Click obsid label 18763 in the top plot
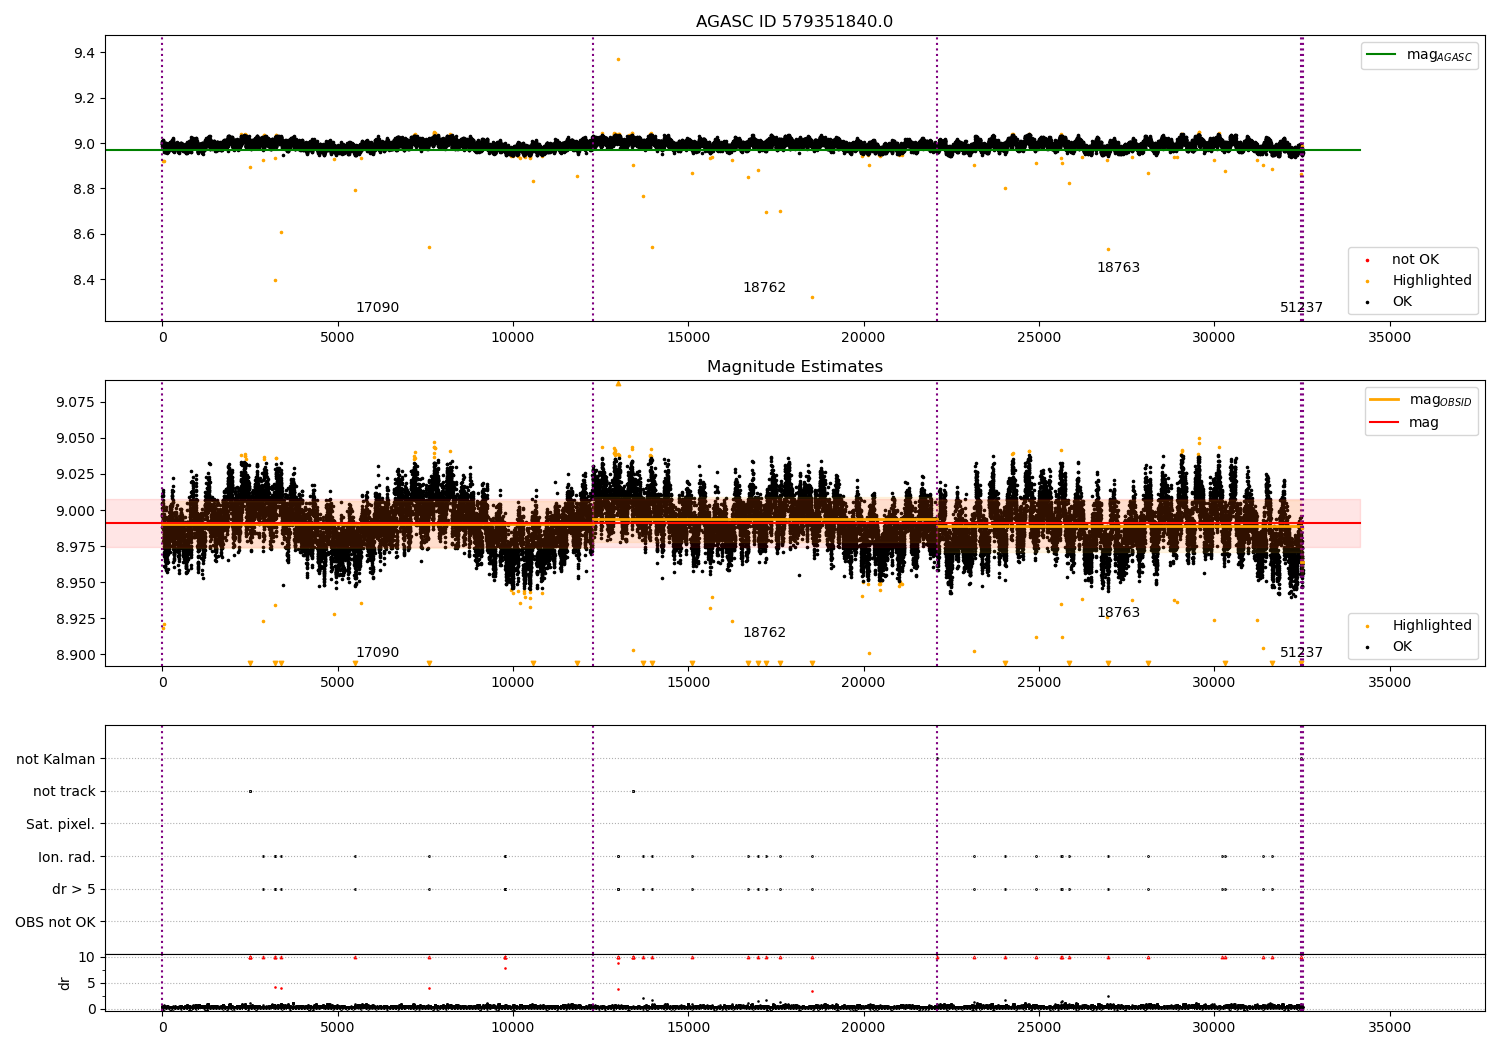 1118,267
